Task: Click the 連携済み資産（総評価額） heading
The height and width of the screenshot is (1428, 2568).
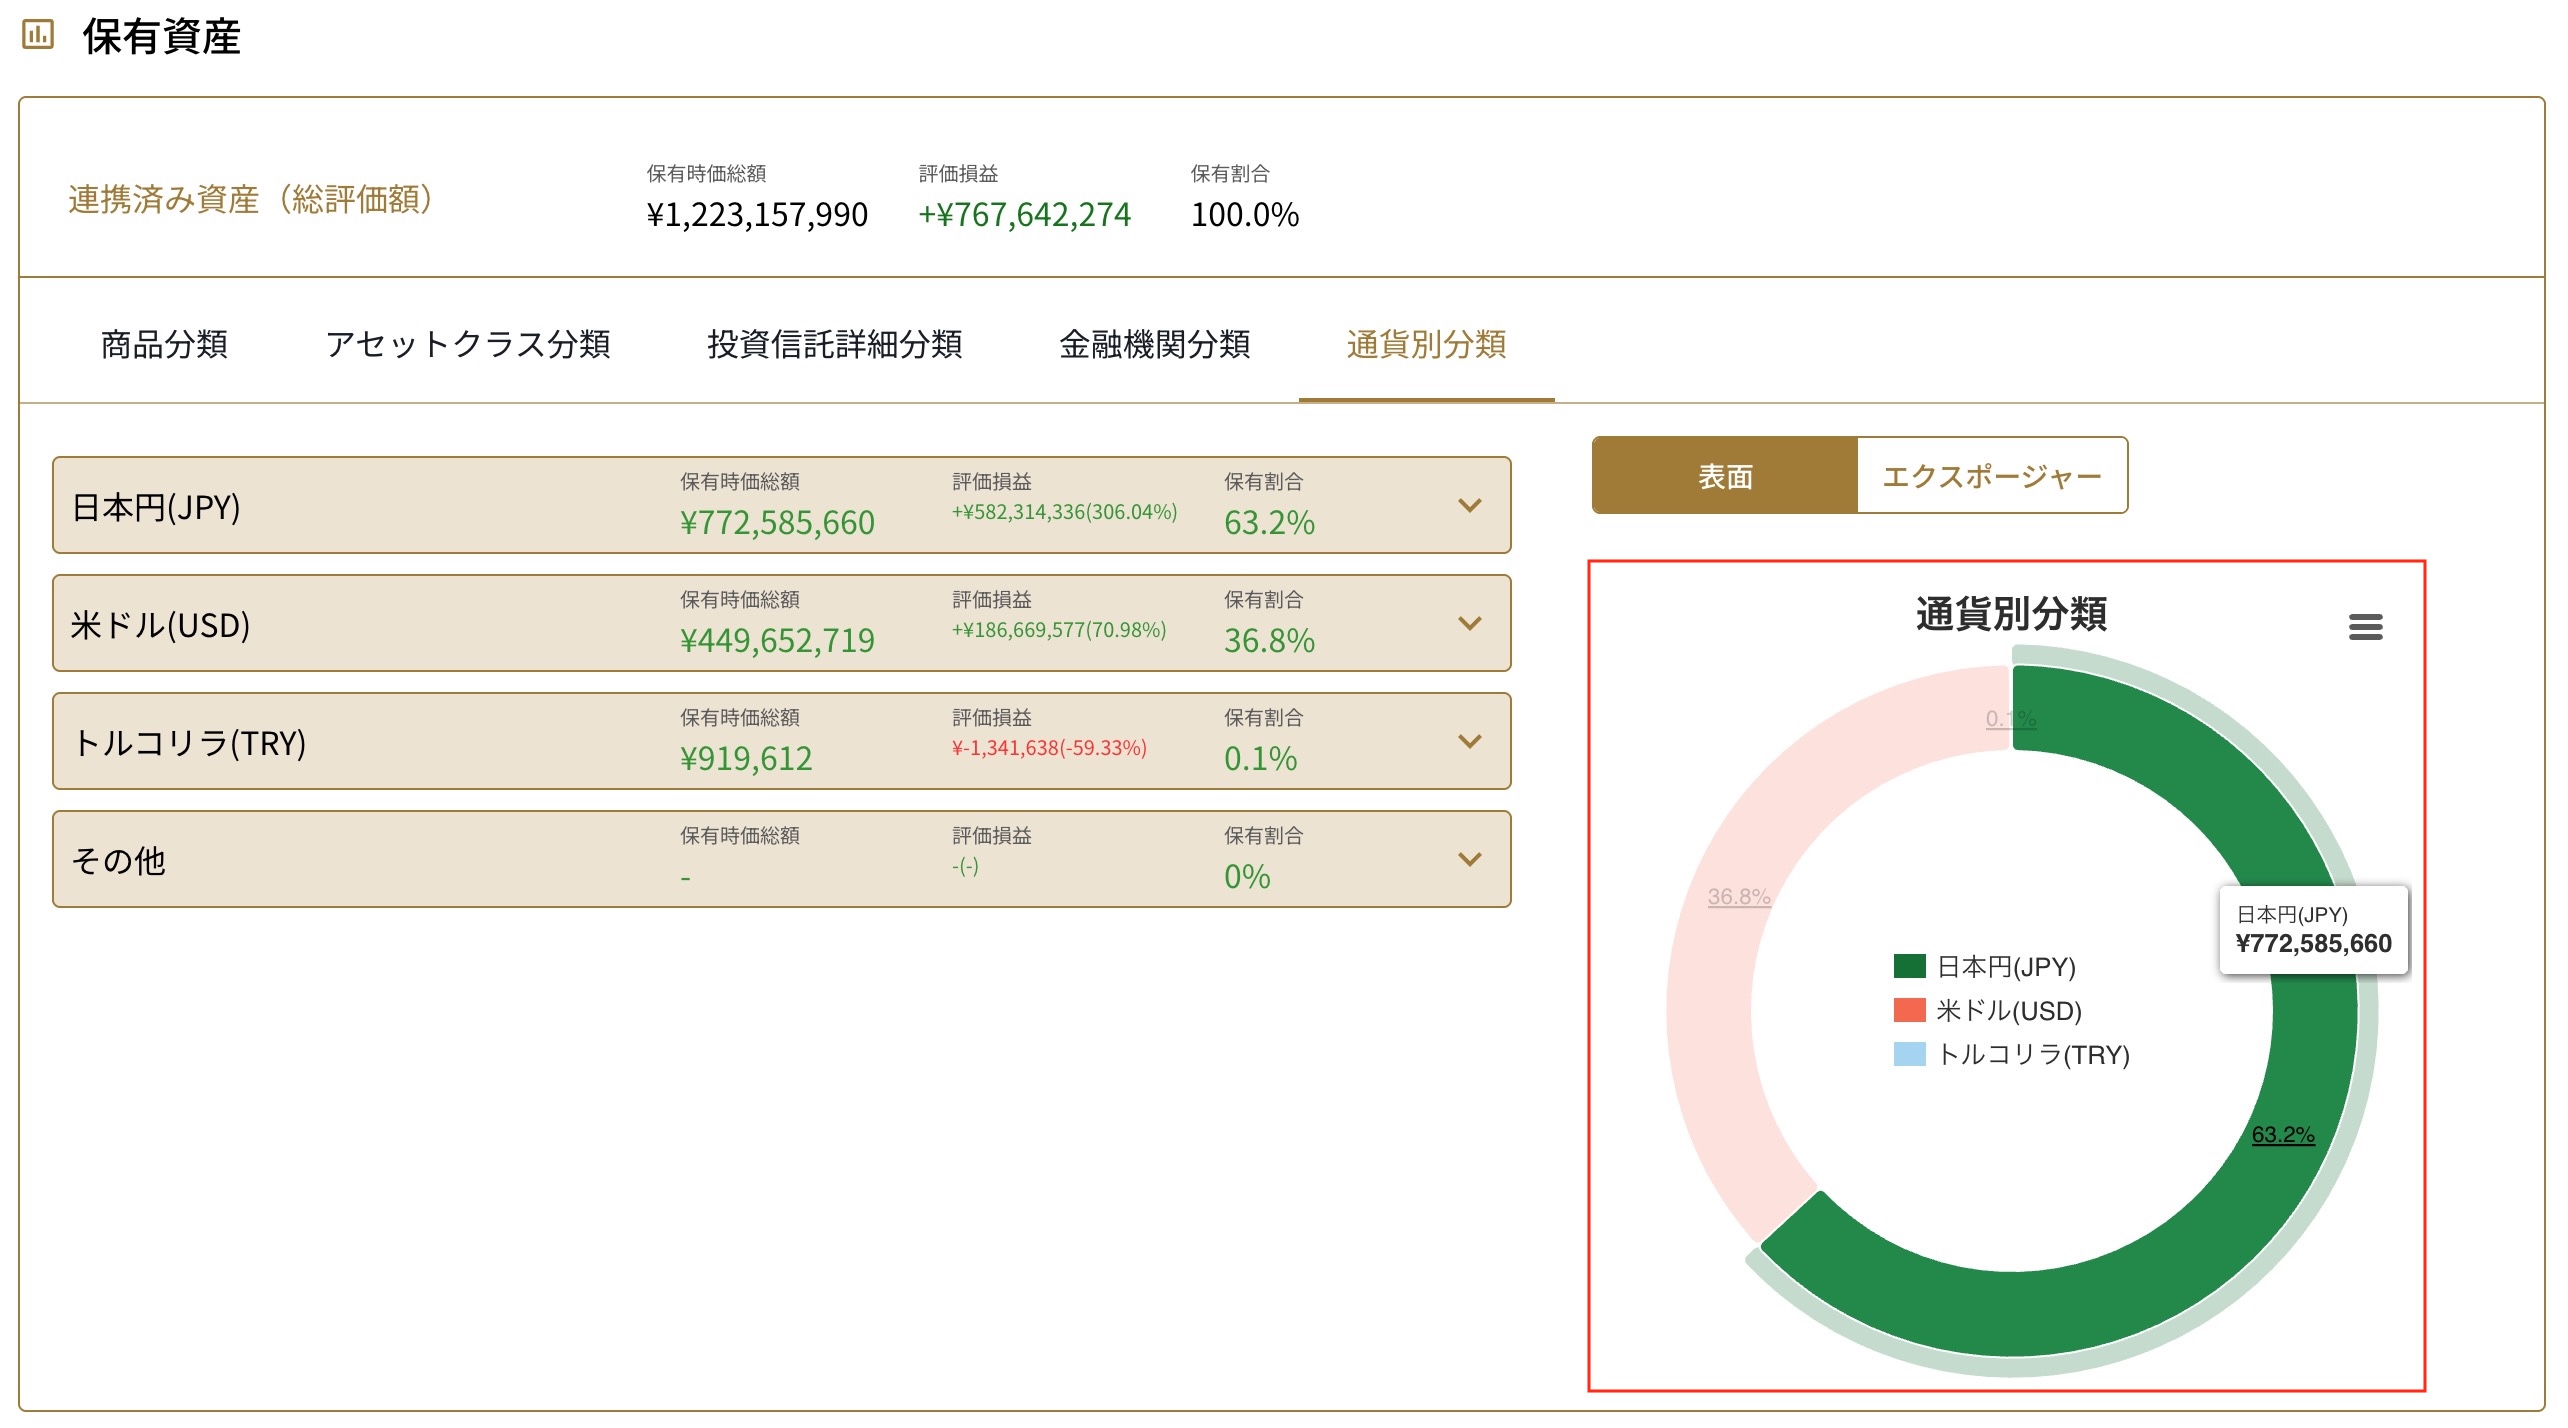Action: (x=250, y=199)
